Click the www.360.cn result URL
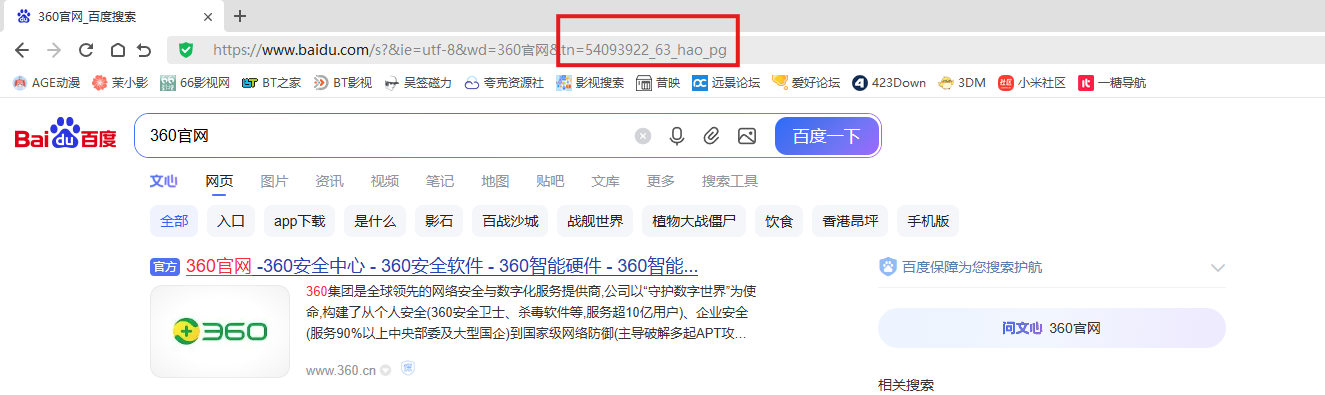Image resolution: width=1325 pixels, height=395 pixels. (341, 370)
